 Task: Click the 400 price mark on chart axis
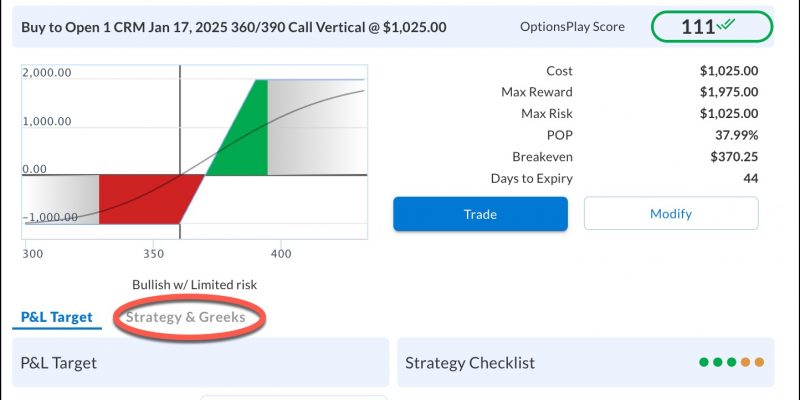281,254
